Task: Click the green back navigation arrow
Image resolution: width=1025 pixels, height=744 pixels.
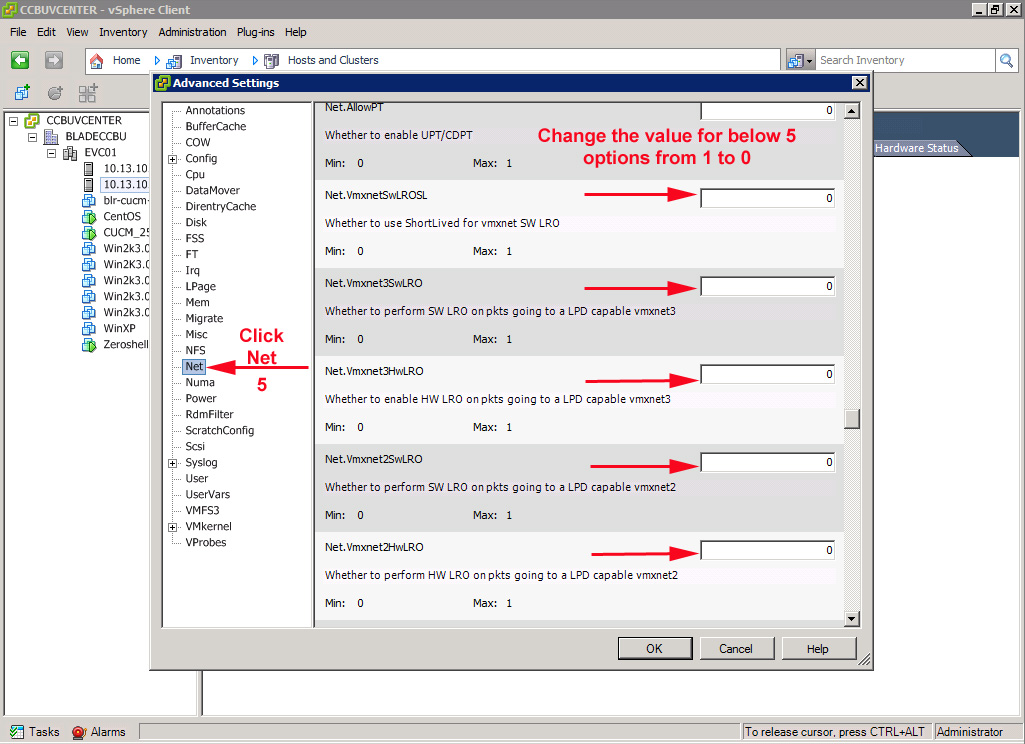Action: pos(20,60)
